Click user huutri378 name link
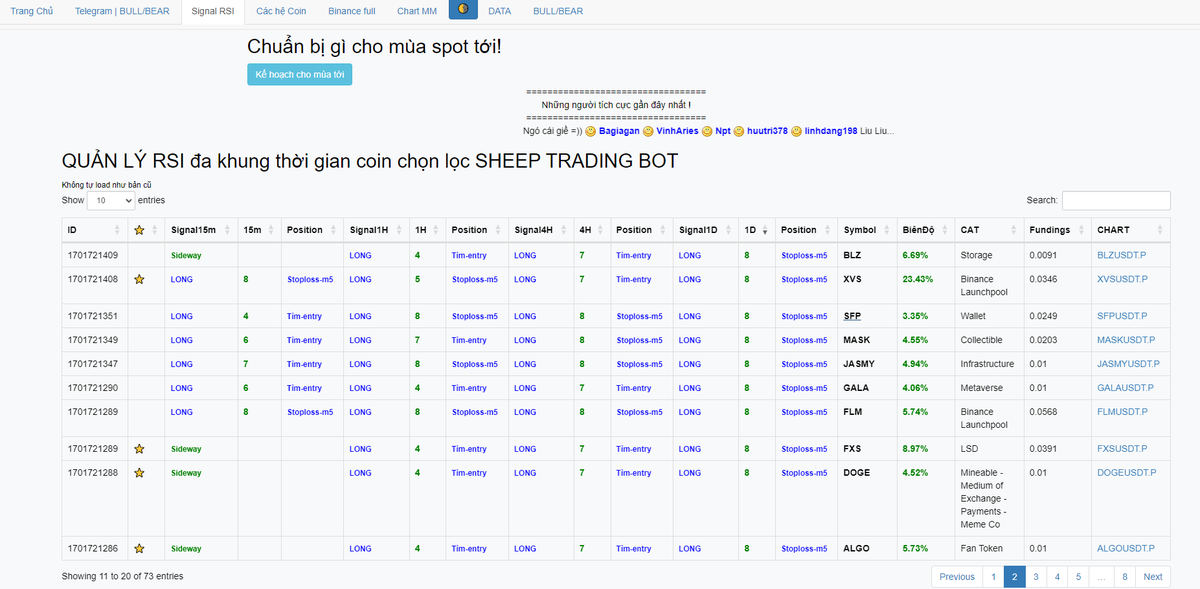Viewport: 1200px width, 589px height. point(767,131)
